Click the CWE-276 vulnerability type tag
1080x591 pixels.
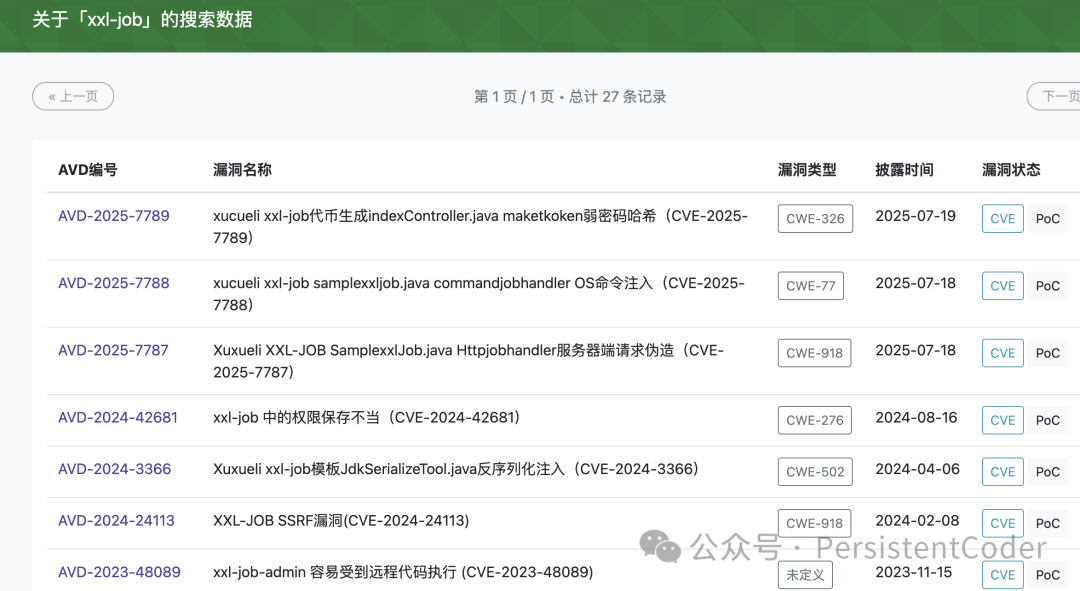pos(814,419)
